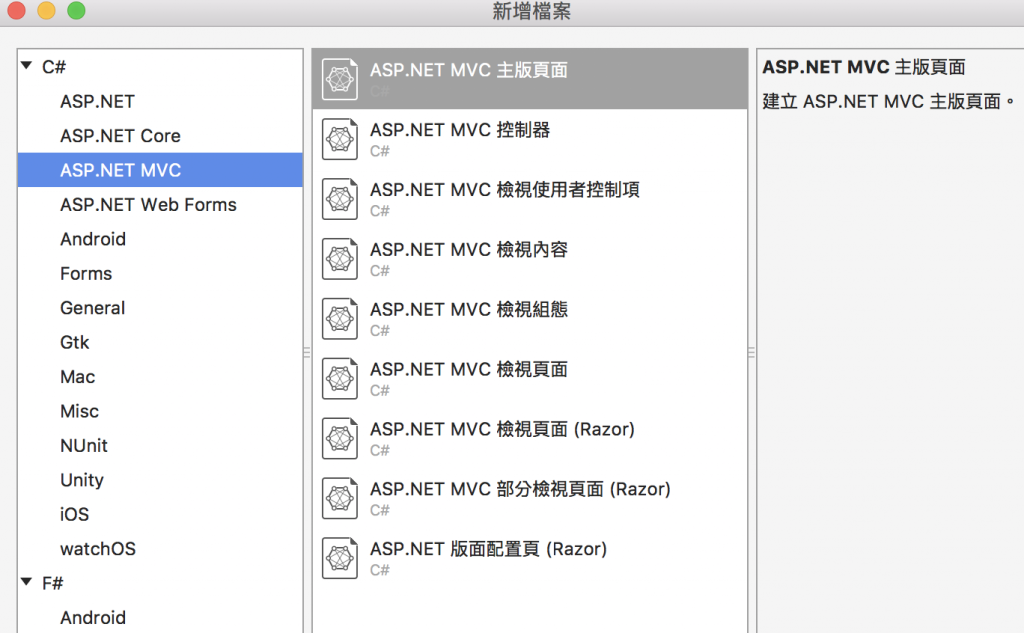Click the 版面配置頁 (Razor) template icon
Screen dimensions: 1024x633
point(340,559)
